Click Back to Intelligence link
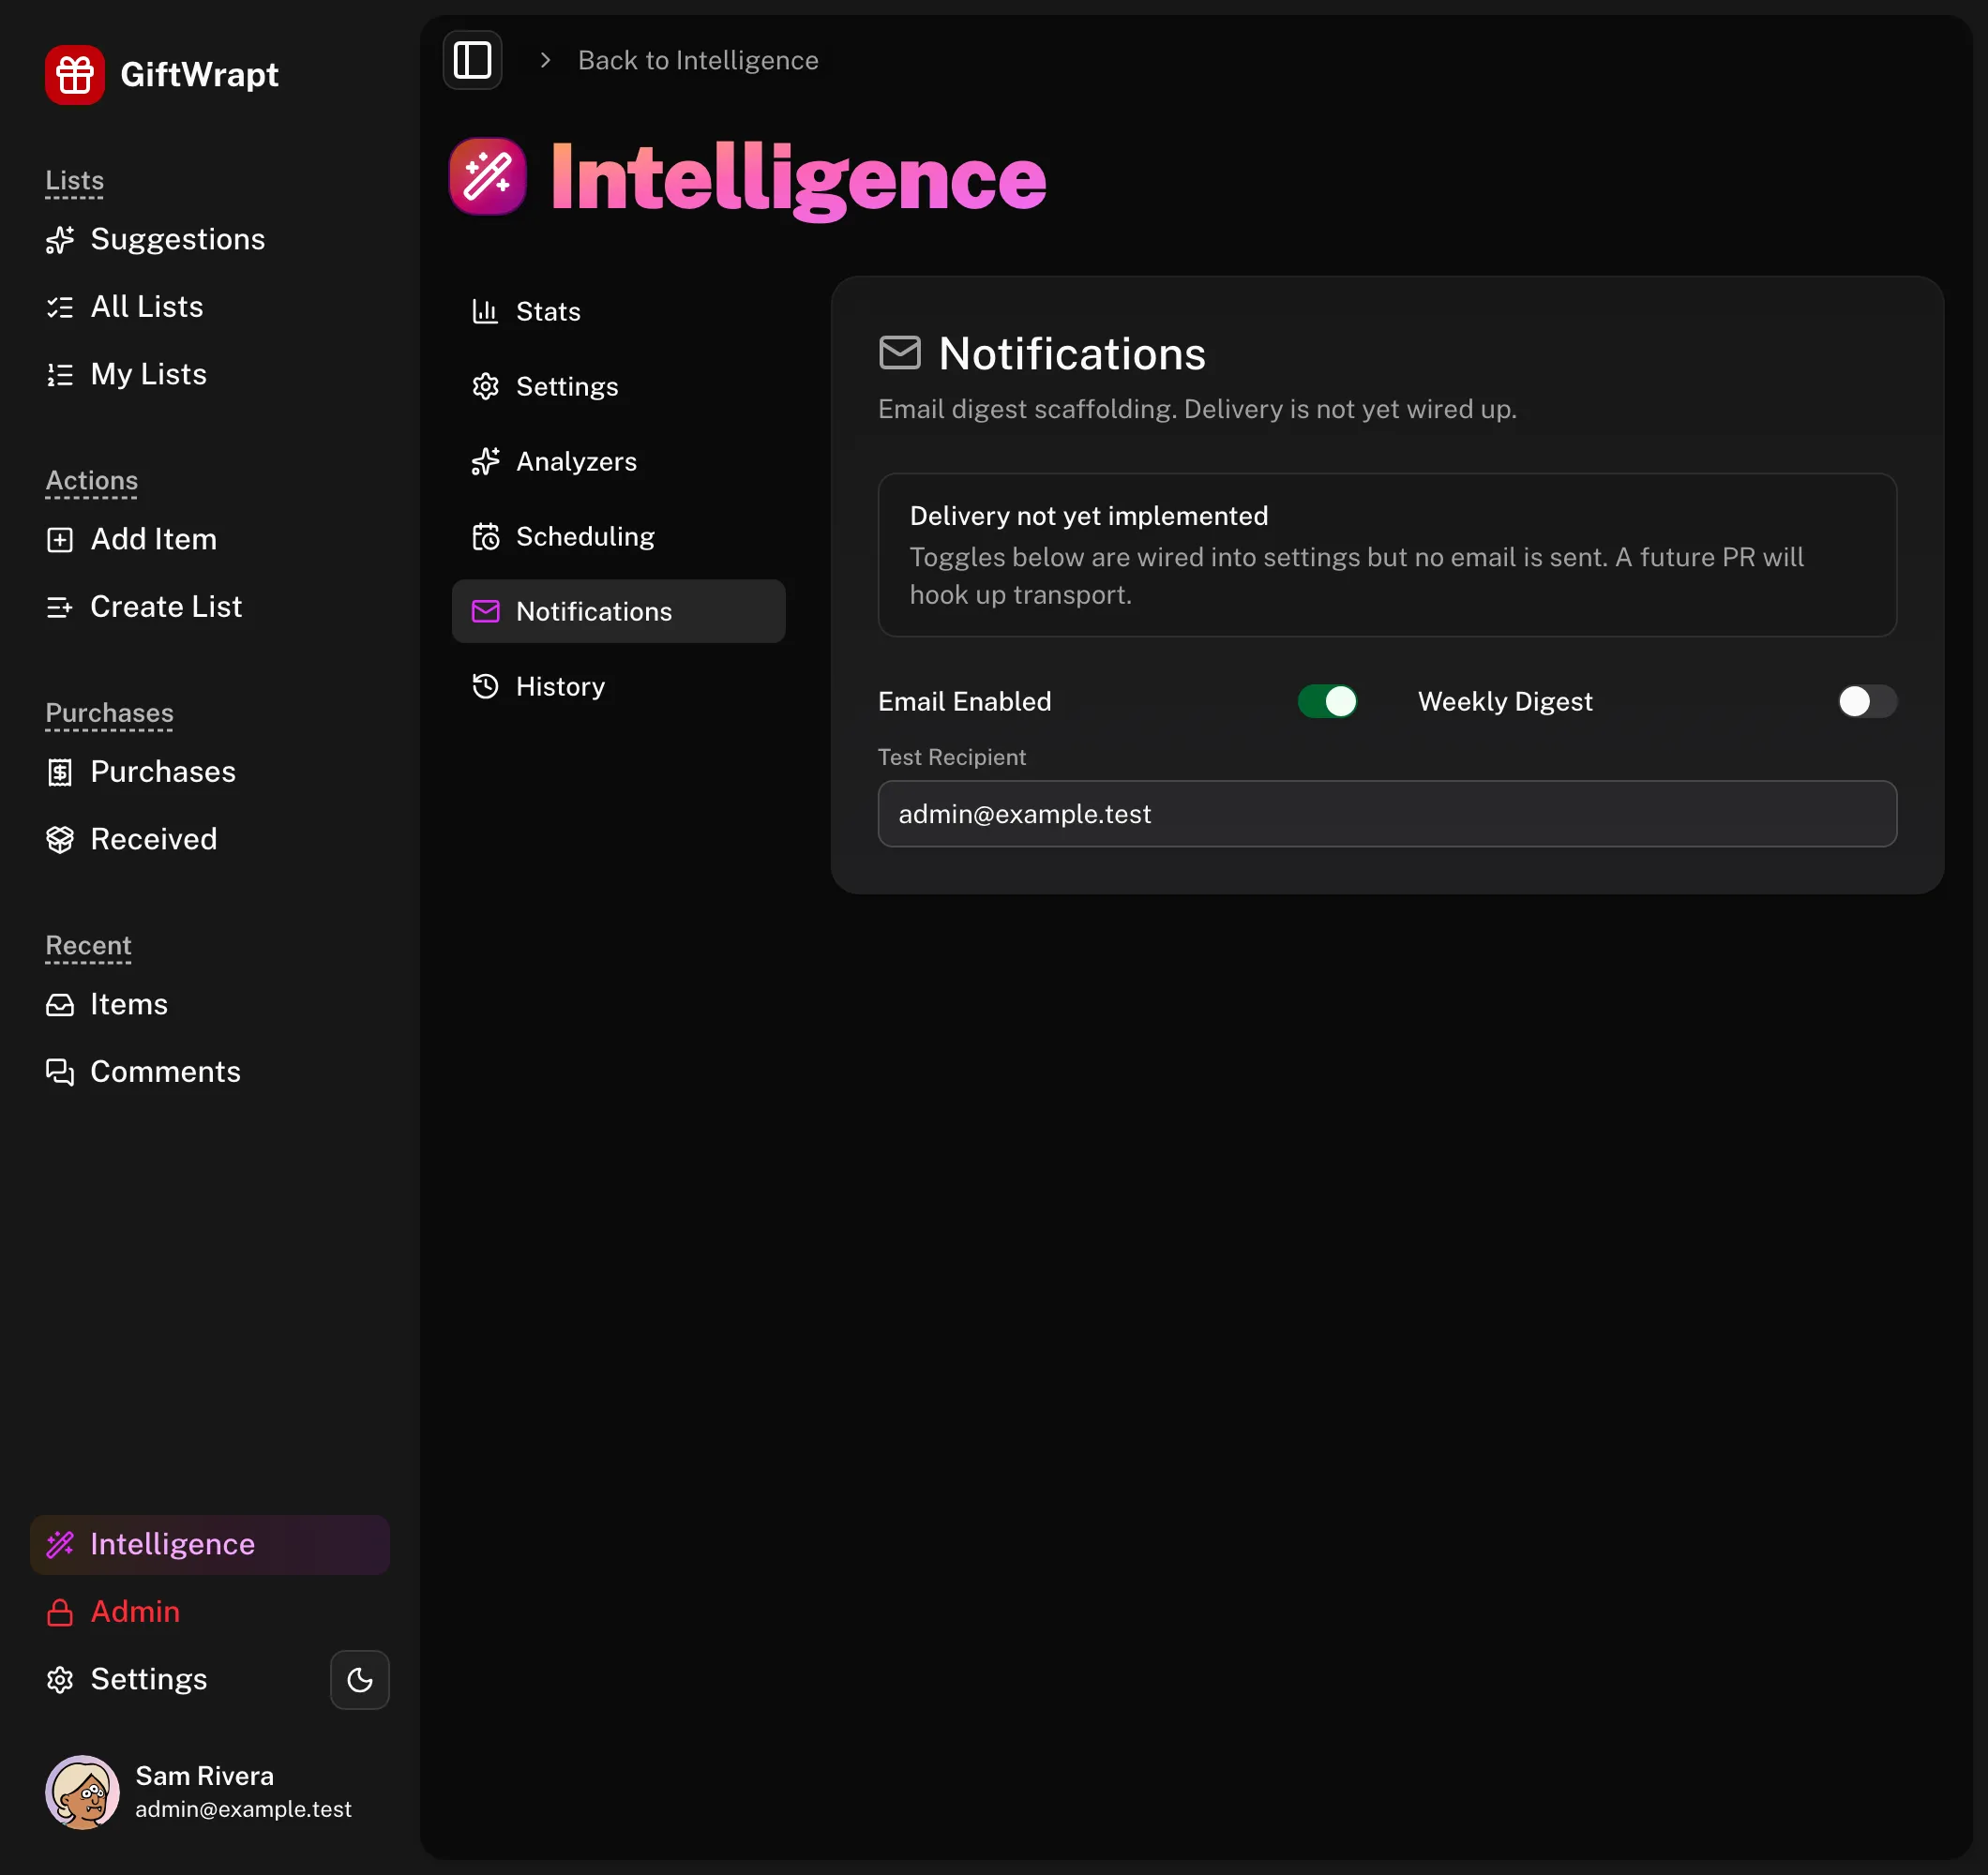Image resolution: width=1988 pixels, height=1875 pixels. coord(698,60)
